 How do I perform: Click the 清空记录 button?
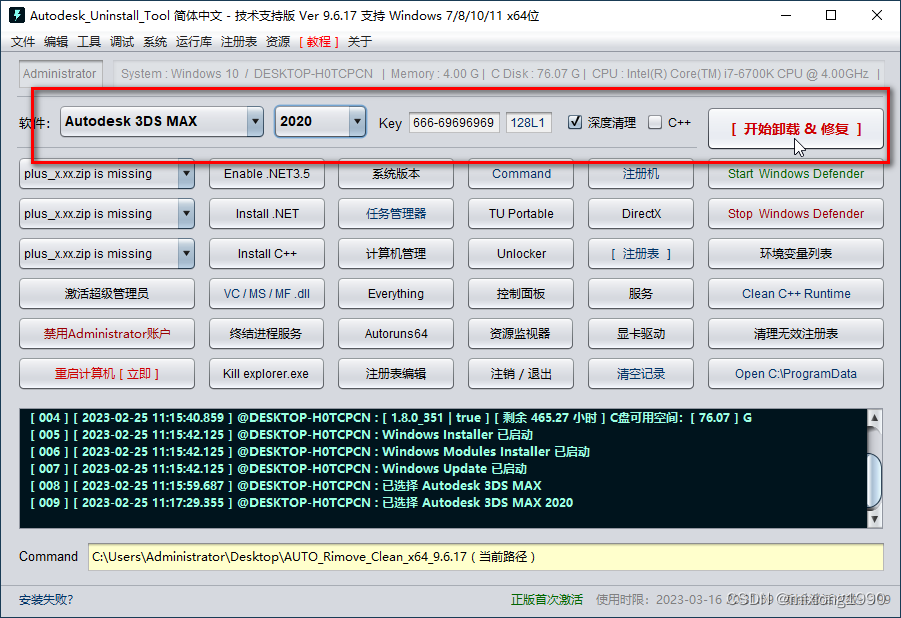[x=641, y=374]
